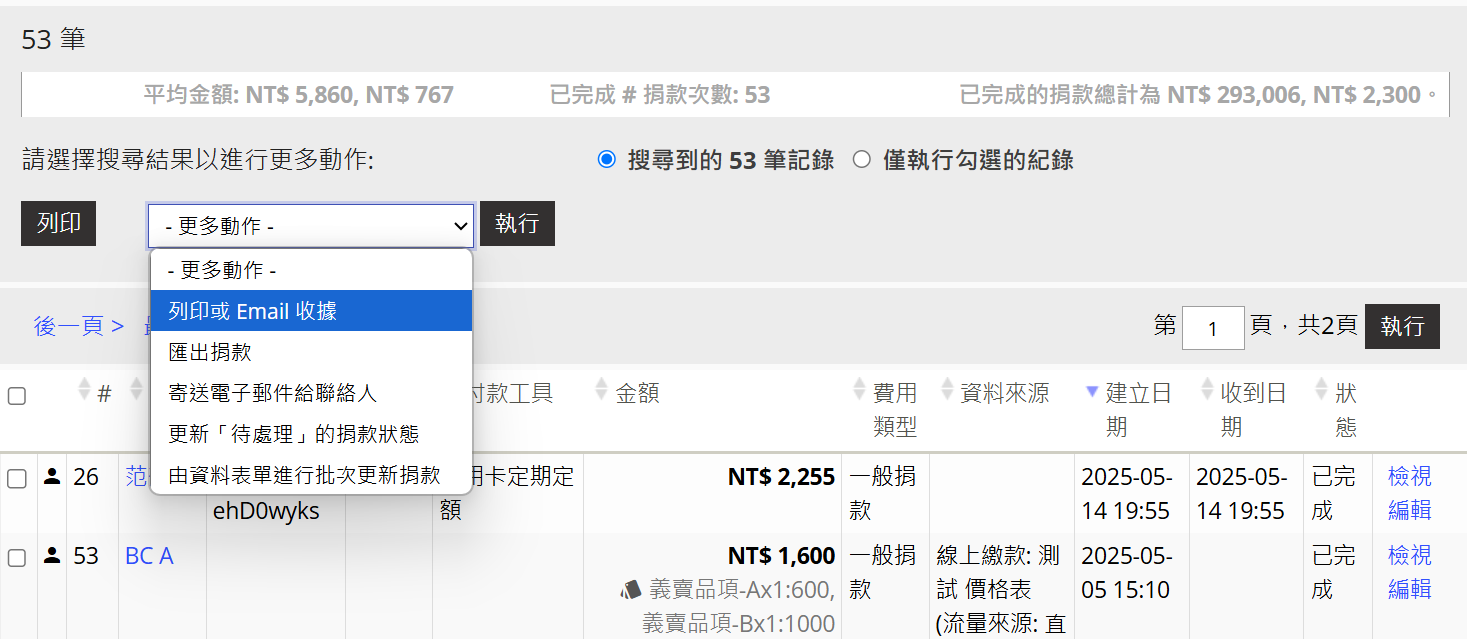The image size is (1467, 639).
Task: Collapse the 更多動作 dropdown box
Action: click(310, 226)
